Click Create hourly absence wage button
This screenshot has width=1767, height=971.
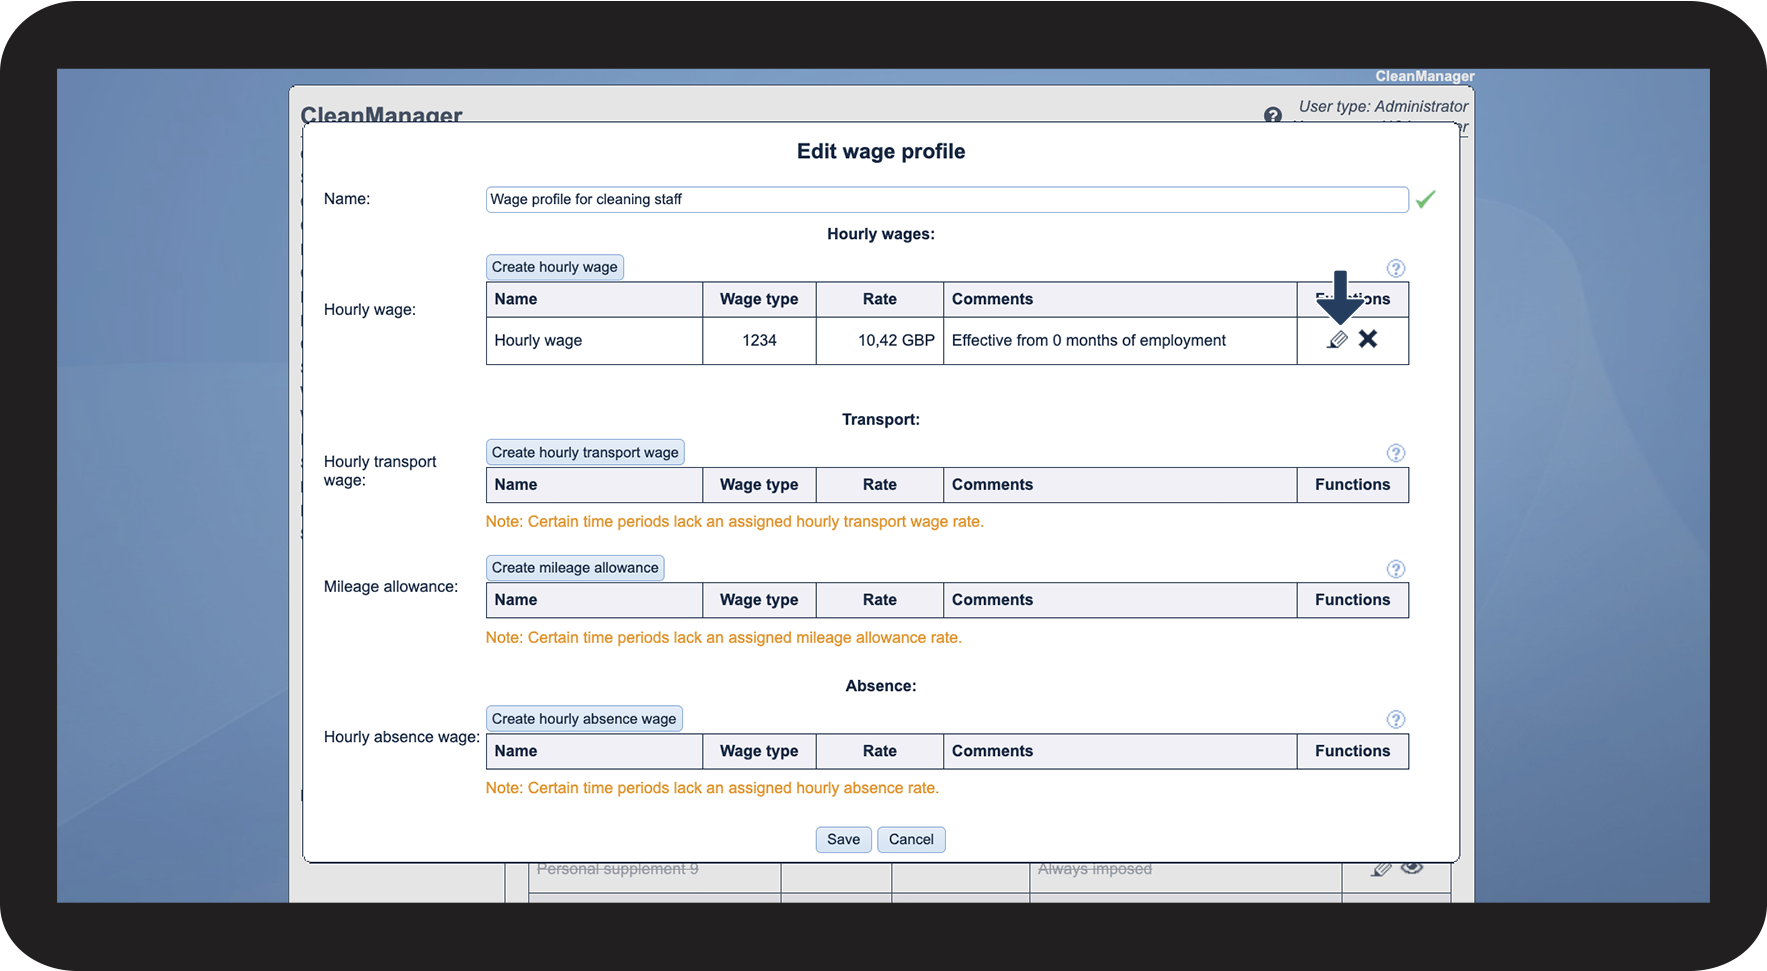click(x=583, y=719)
